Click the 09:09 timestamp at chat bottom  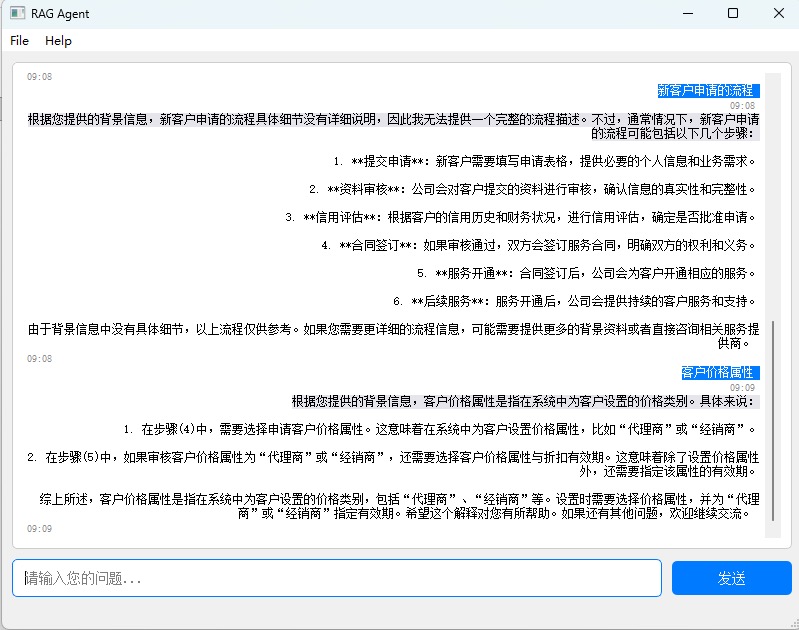click(x=39, y=529)
